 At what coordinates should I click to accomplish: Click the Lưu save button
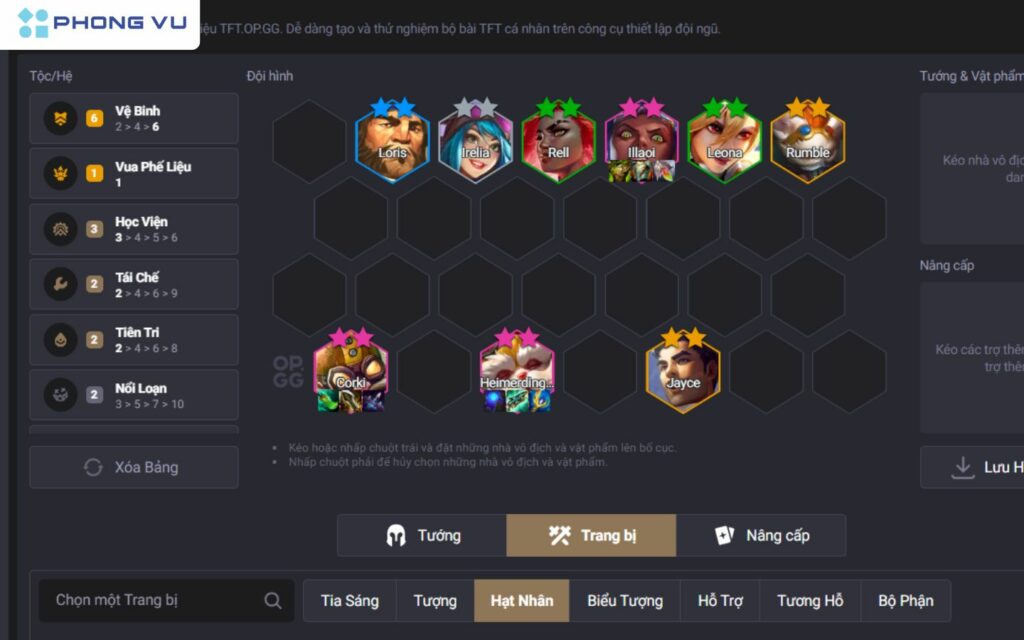point(972,467)
